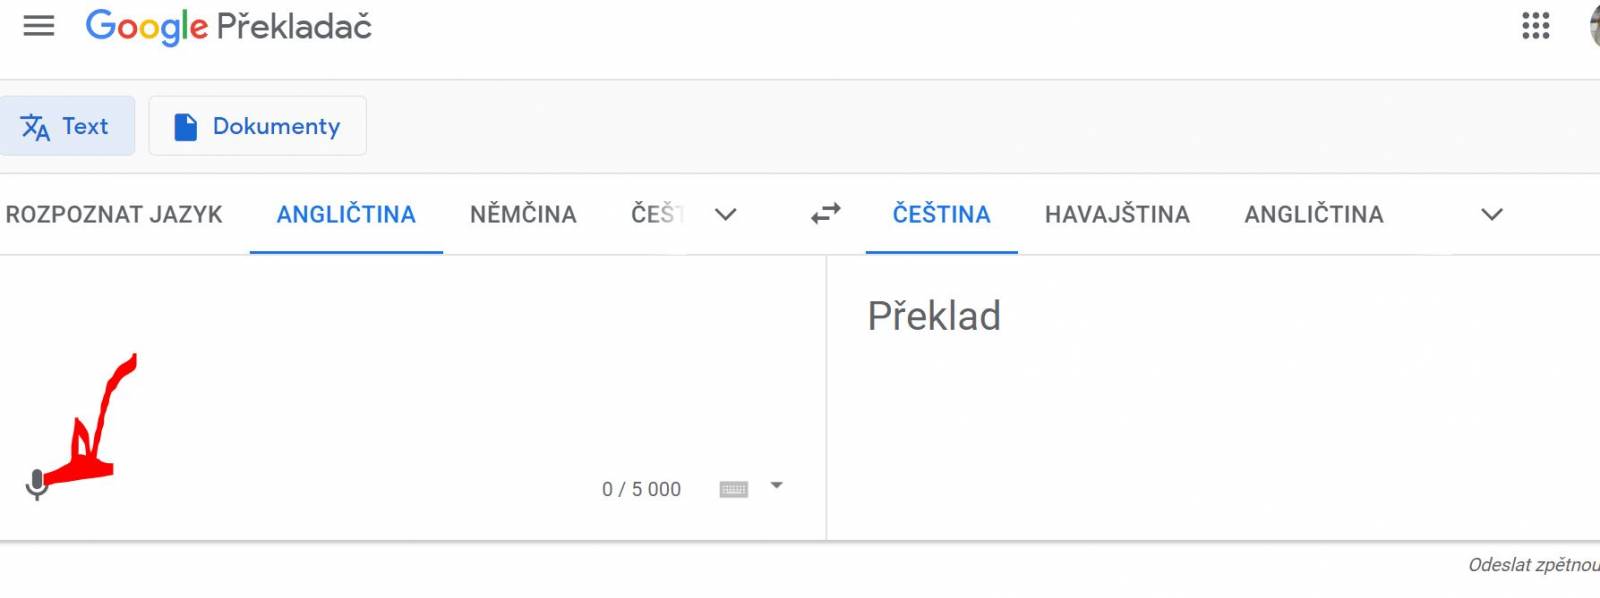
Task: Select ROZPOZNAT JAZYK source tab
Action: (x=114, y=214)
